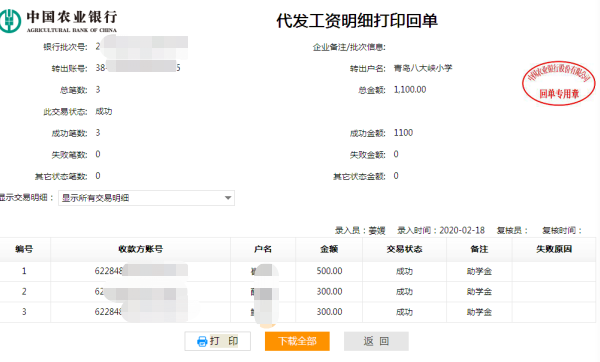Click the 总笔数 label
This screenshot has width=600, height=362.
[73, 90]
